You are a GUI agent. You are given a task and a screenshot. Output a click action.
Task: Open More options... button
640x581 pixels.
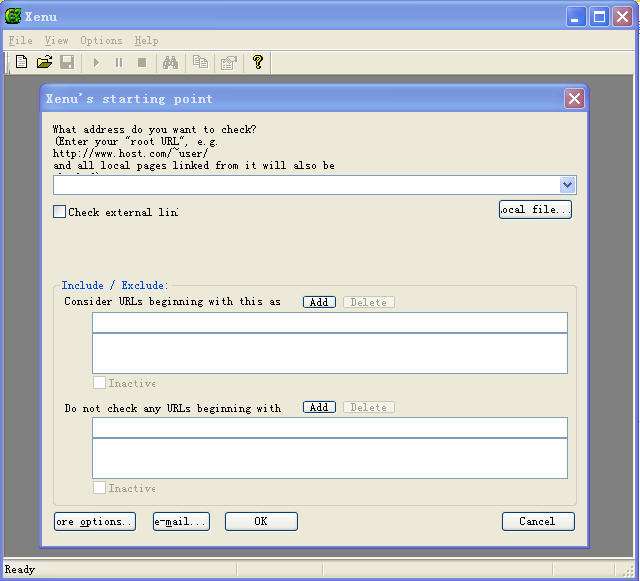(x=95, y=521)
